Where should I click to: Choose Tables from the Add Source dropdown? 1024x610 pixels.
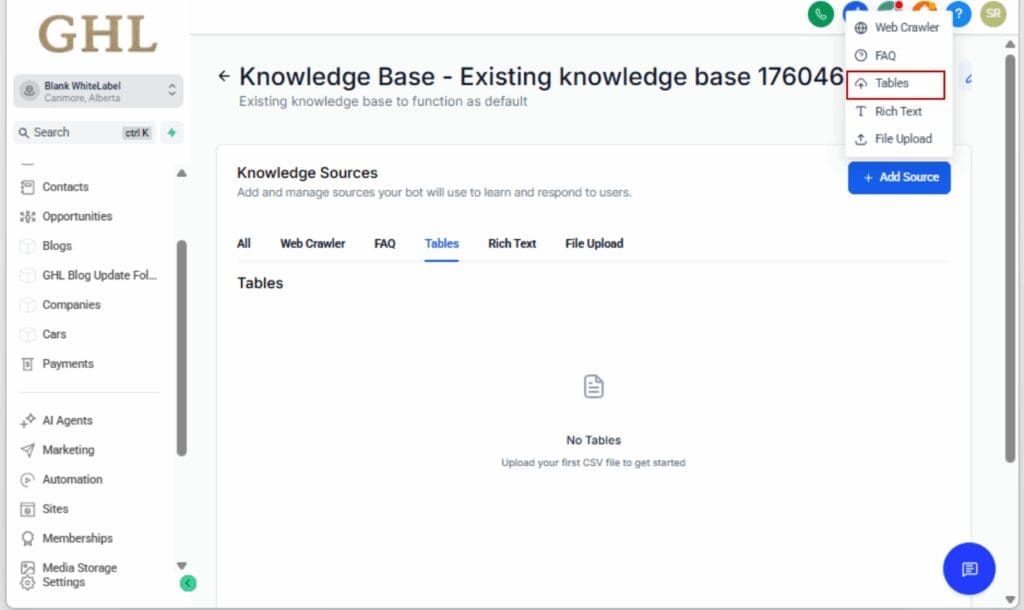[896, 84]
